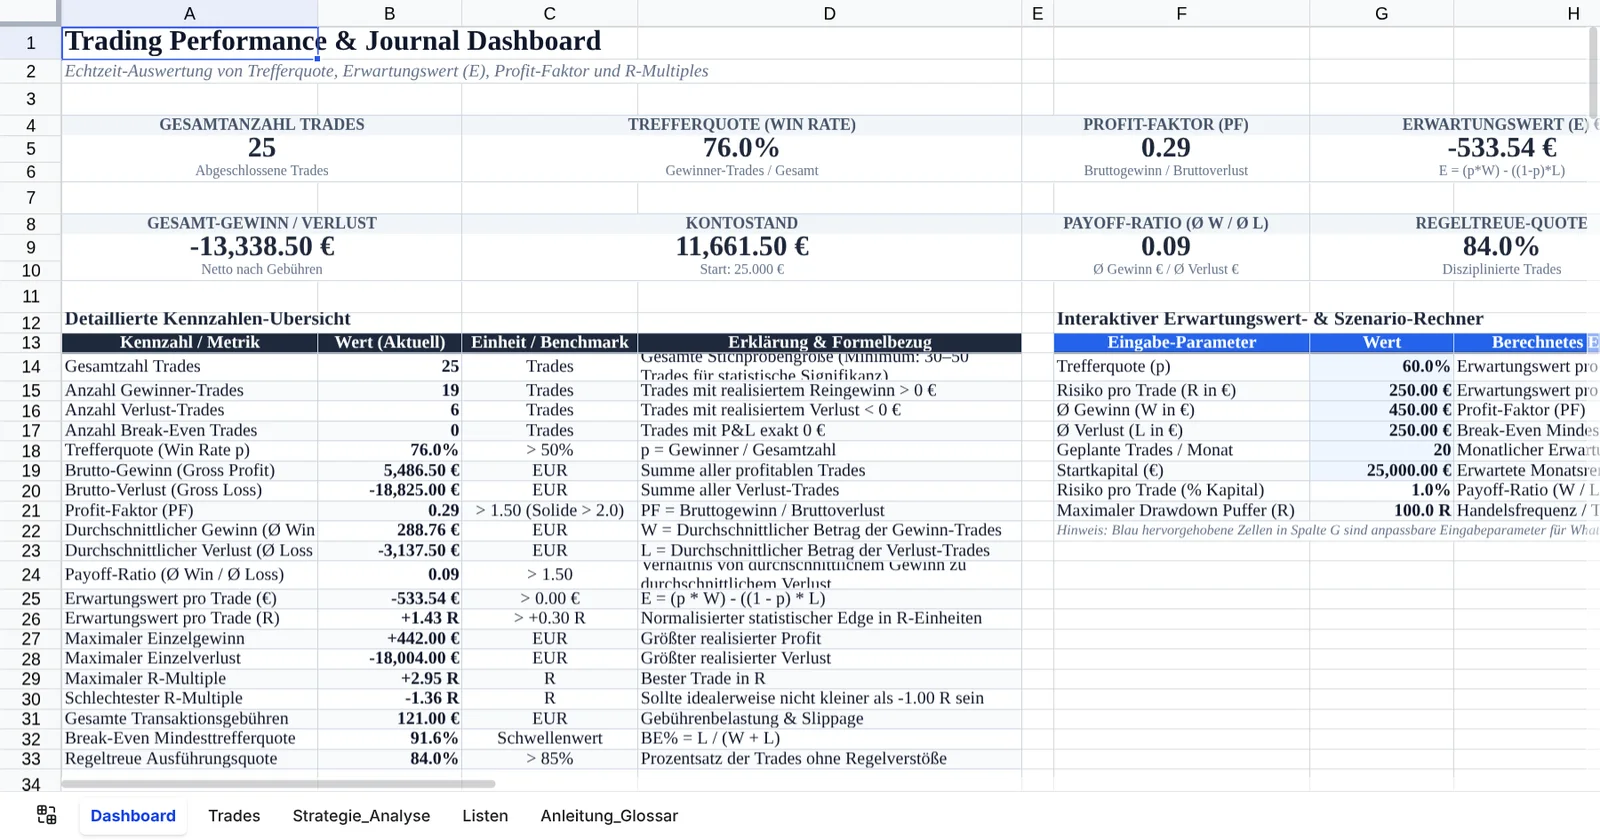The width and height of the screenshot is (1600, 840).
Task: Click the Kontostand value 11,661.50 €
Action: point(741,247)
